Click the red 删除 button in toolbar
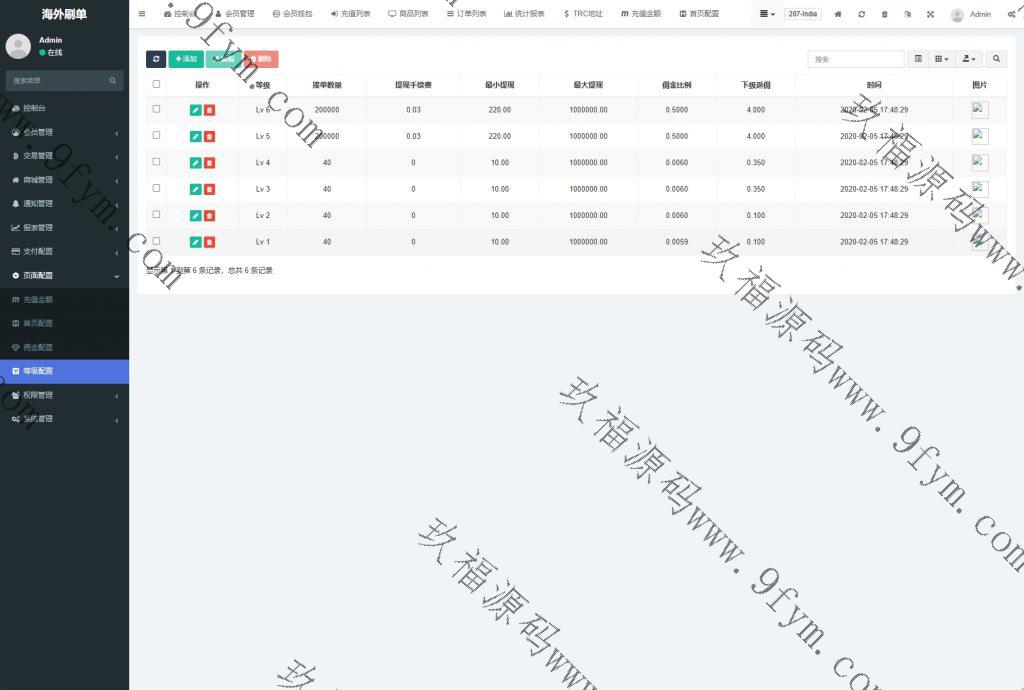 click(261, 59)
